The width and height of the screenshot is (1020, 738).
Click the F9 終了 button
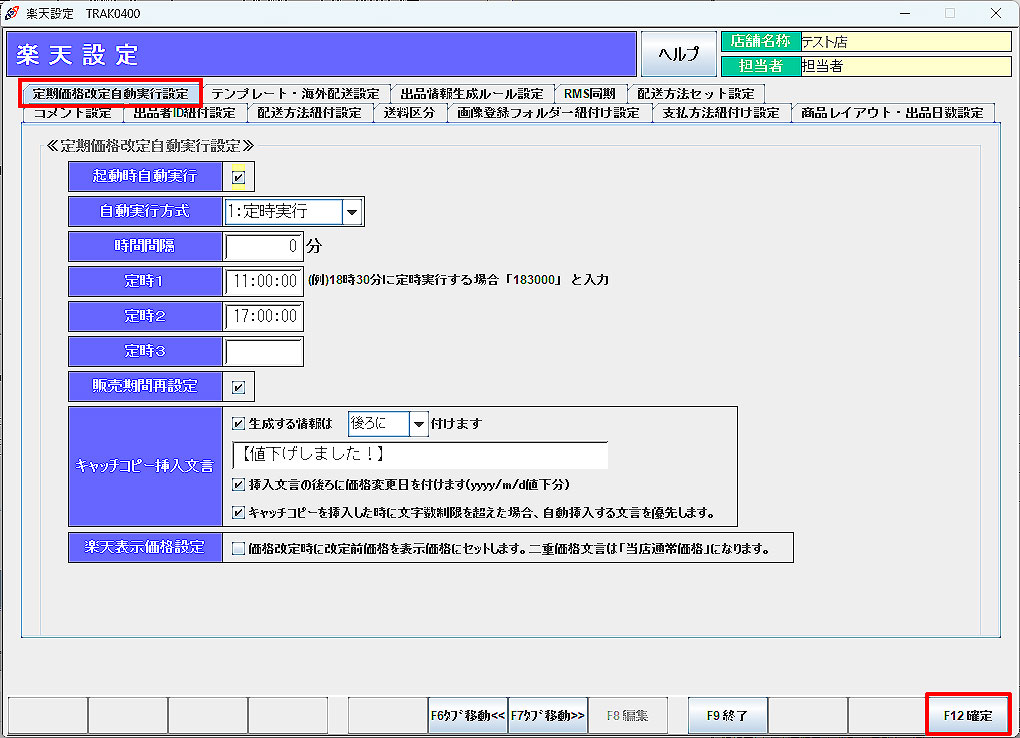(727, 715)
